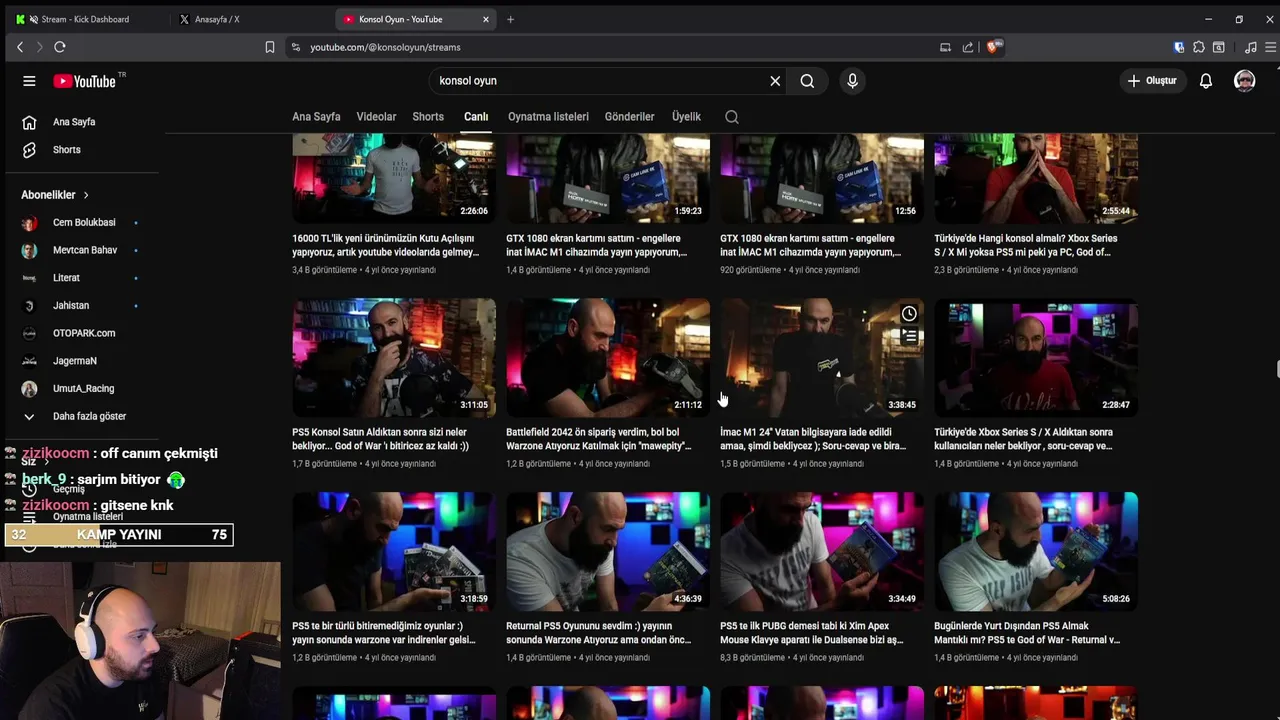Open the Xbox Series S / X Aldıktan sonra thumbnail
This screenshot has width=1280, height=720.
click(x=1036, y=357)
